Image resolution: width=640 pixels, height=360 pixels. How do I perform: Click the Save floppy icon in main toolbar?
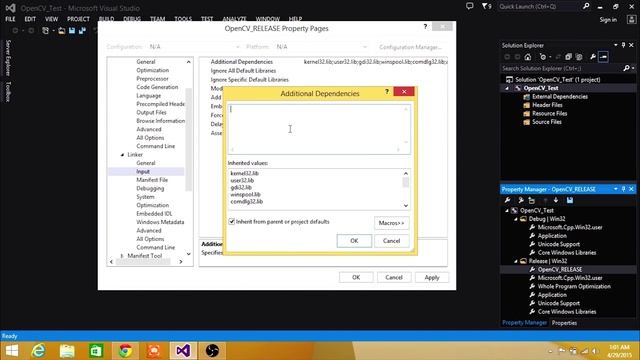point(72,31)
